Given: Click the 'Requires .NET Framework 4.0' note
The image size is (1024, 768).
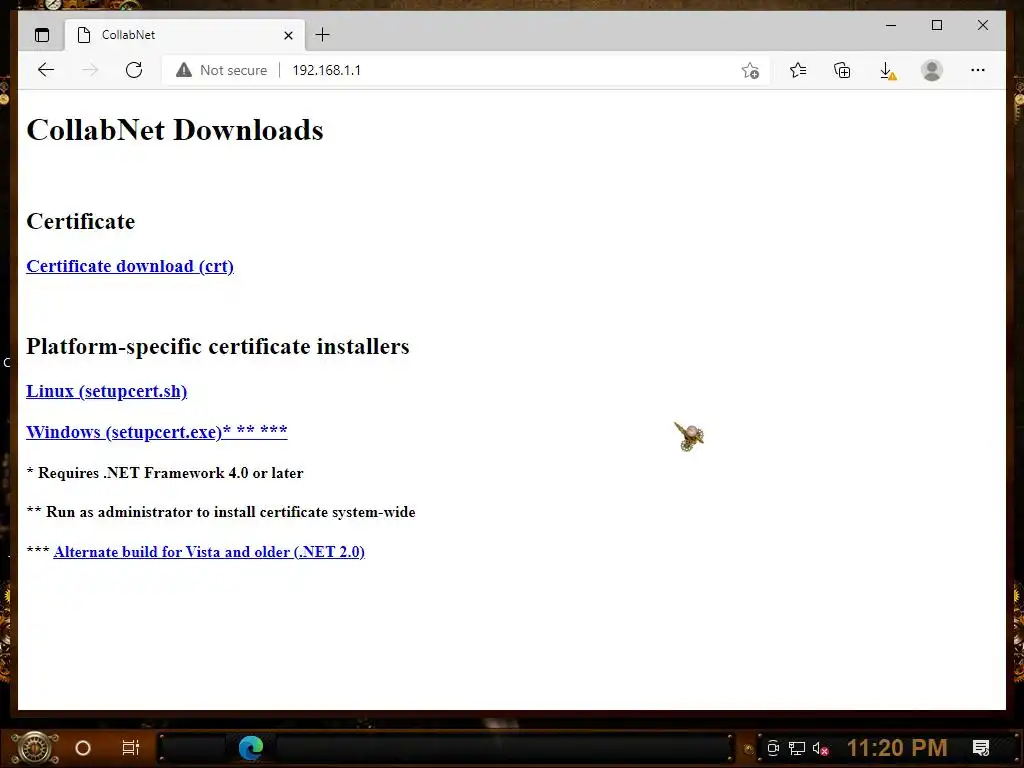Looking at the screenshot, I should pos(165,473).
